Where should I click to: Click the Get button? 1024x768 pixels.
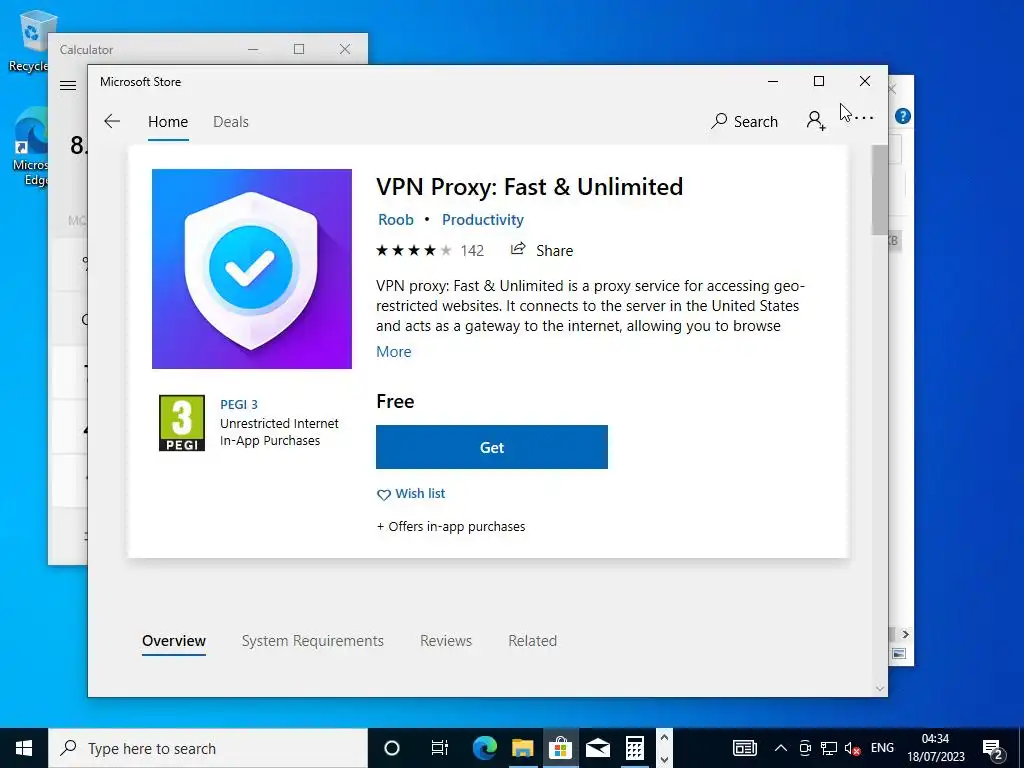click(492, 447)
